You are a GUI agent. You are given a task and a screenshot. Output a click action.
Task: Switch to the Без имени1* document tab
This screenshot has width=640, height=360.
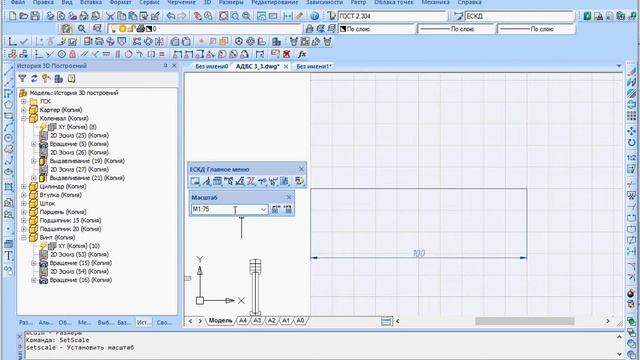pos(313,66)
